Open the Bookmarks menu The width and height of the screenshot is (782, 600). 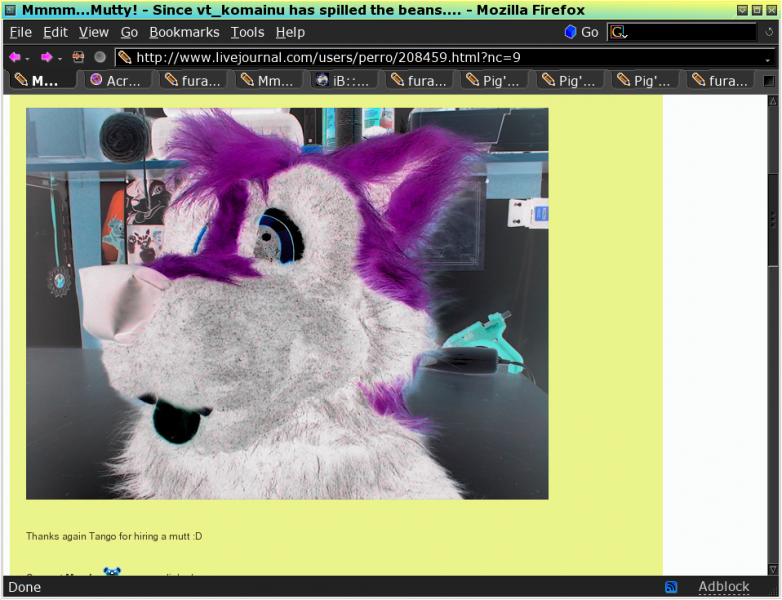184,32
